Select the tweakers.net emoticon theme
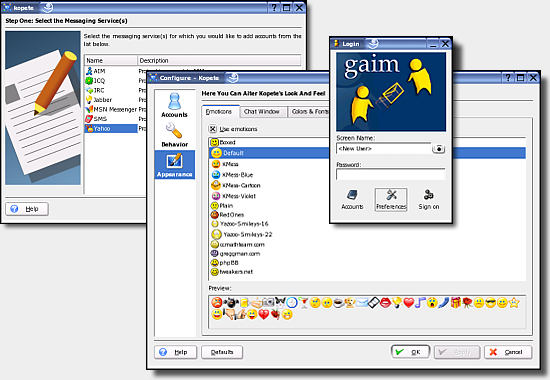Screen dimensions: 550x380 tap(232, 272)
